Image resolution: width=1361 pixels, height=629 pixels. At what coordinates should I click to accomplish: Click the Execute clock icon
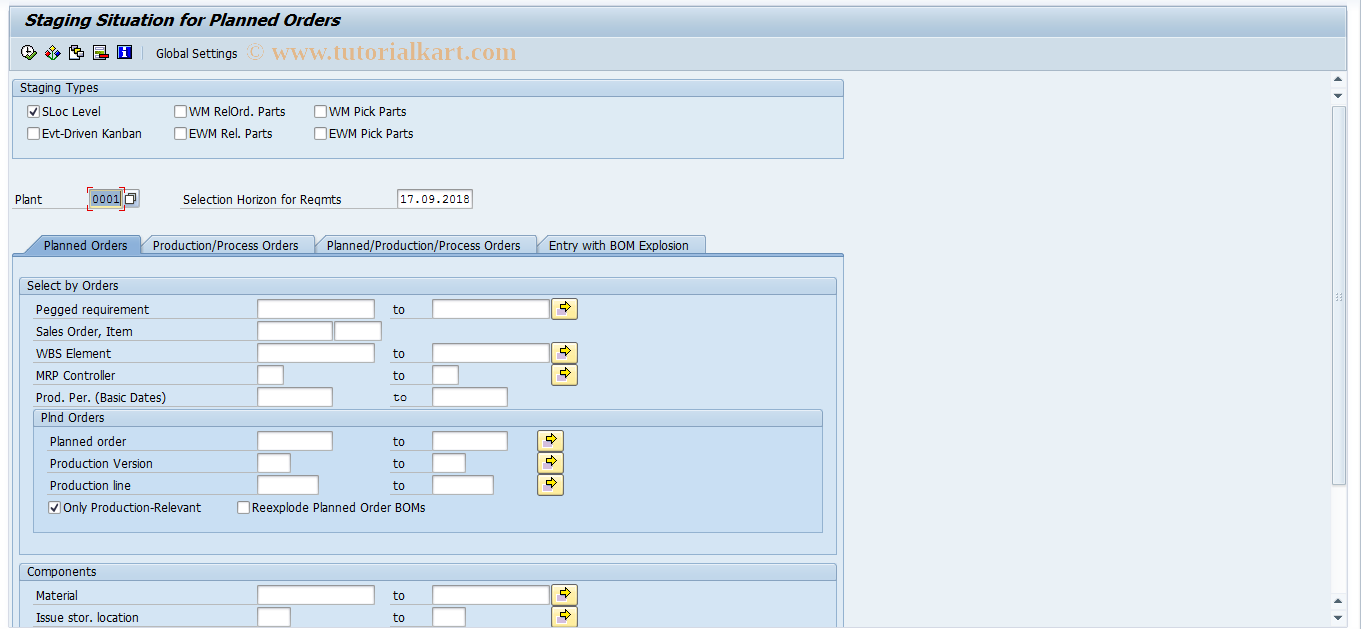[28, 52]
